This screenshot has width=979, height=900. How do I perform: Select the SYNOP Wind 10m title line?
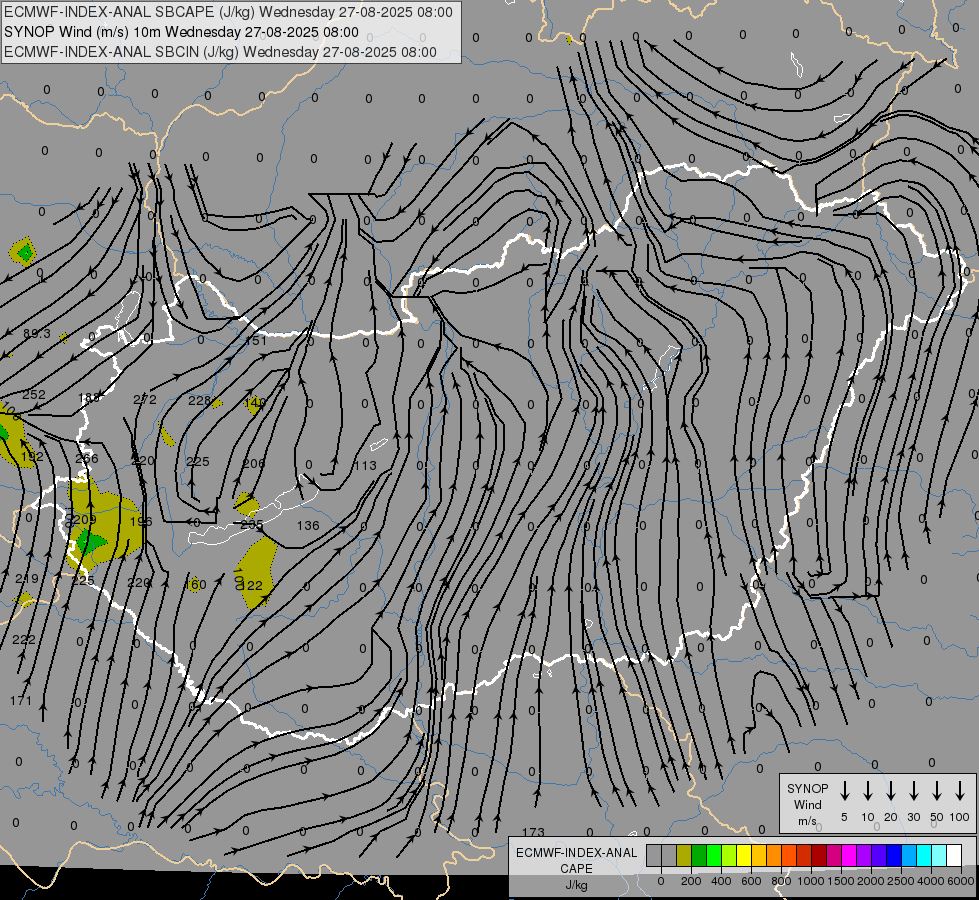(x=181, y=32)
